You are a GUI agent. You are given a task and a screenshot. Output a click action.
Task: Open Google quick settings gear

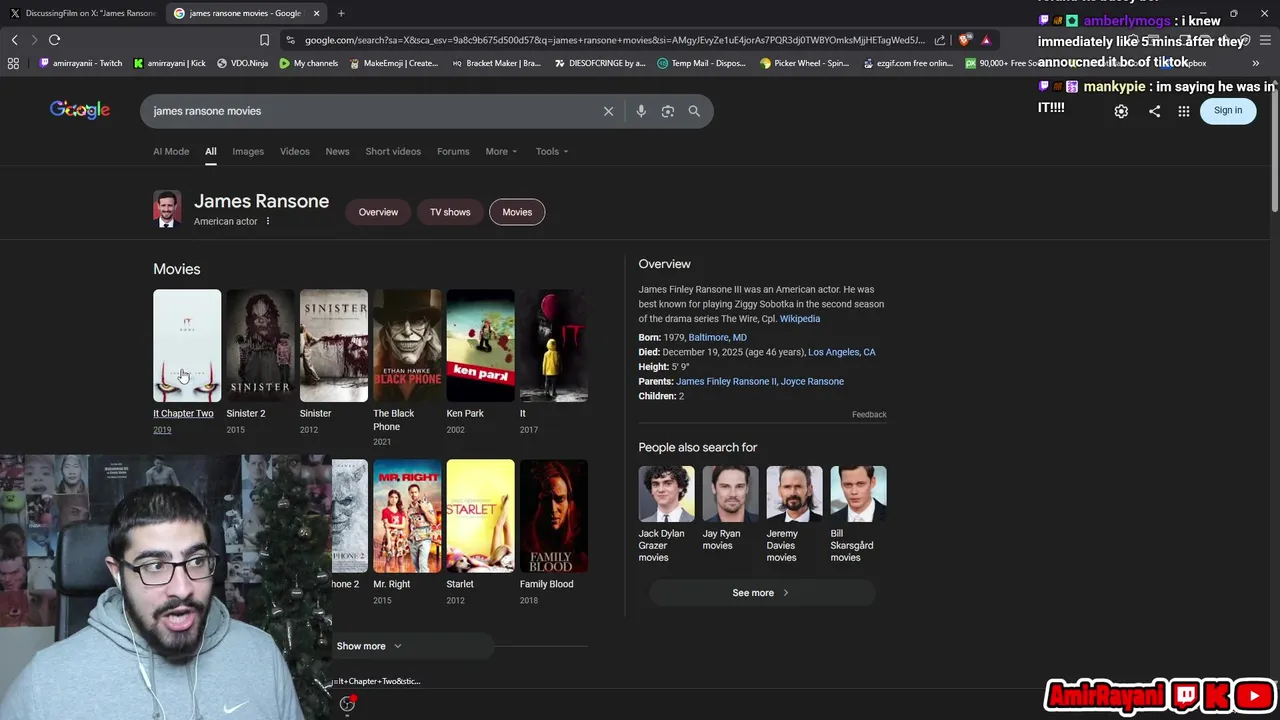(x=1121, y=111)
